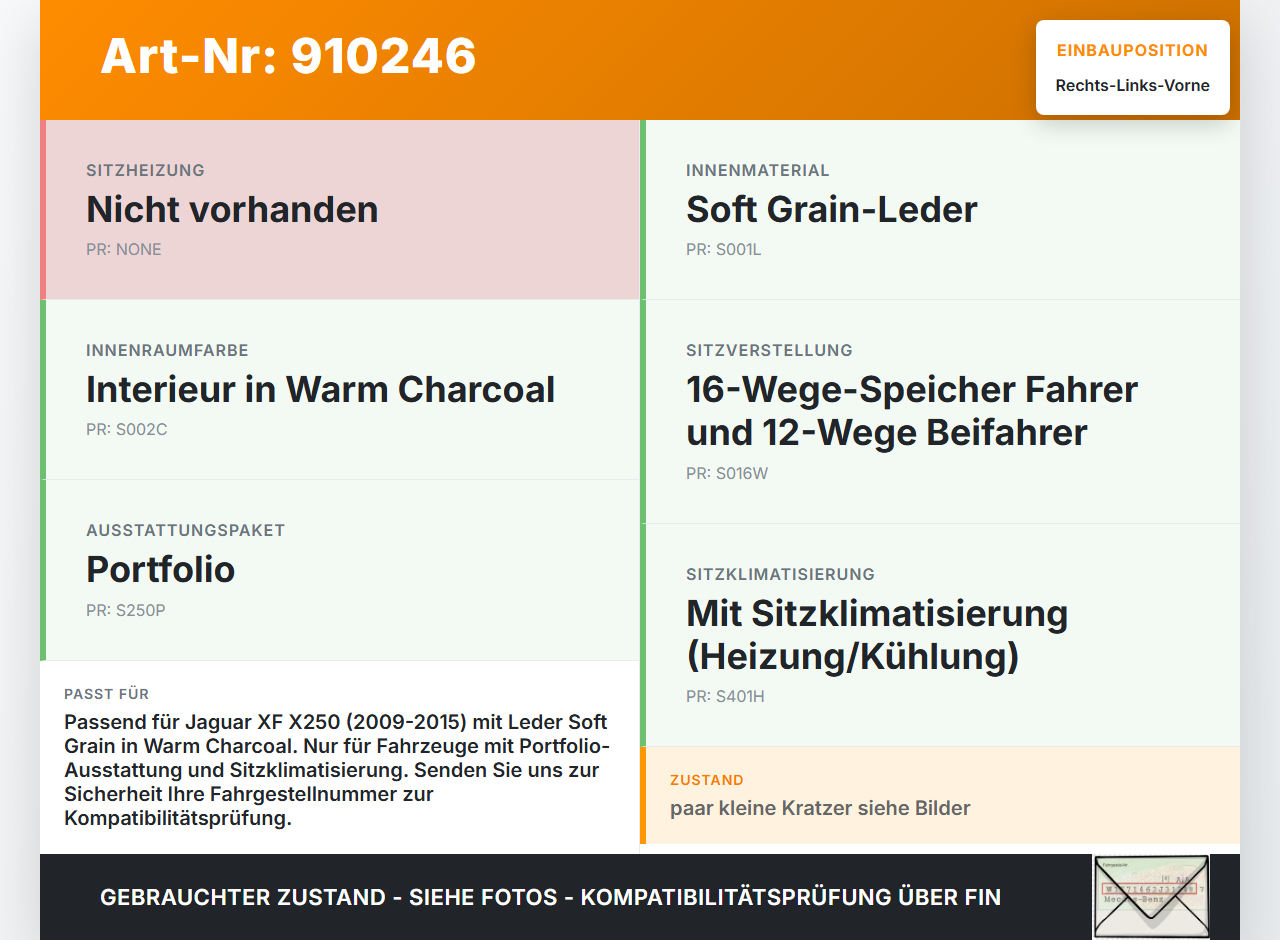Select the Soft Grain-Leder value
The height and width of the screenshot is (940, 1280).
(x=832, y=209)
